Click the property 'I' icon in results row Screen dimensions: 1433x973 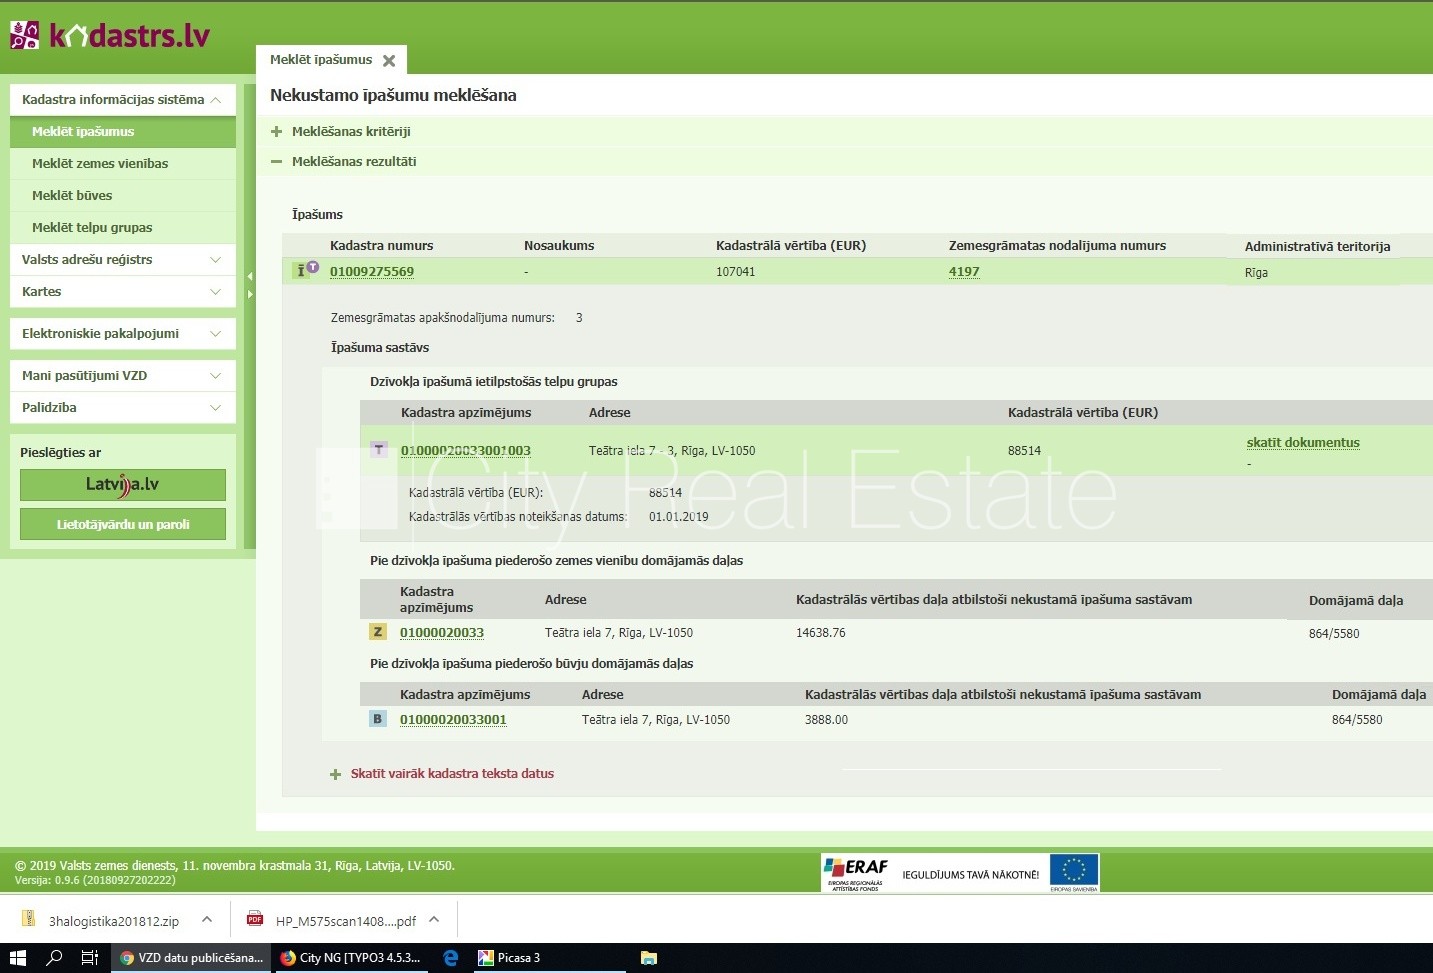click(301, 271)
